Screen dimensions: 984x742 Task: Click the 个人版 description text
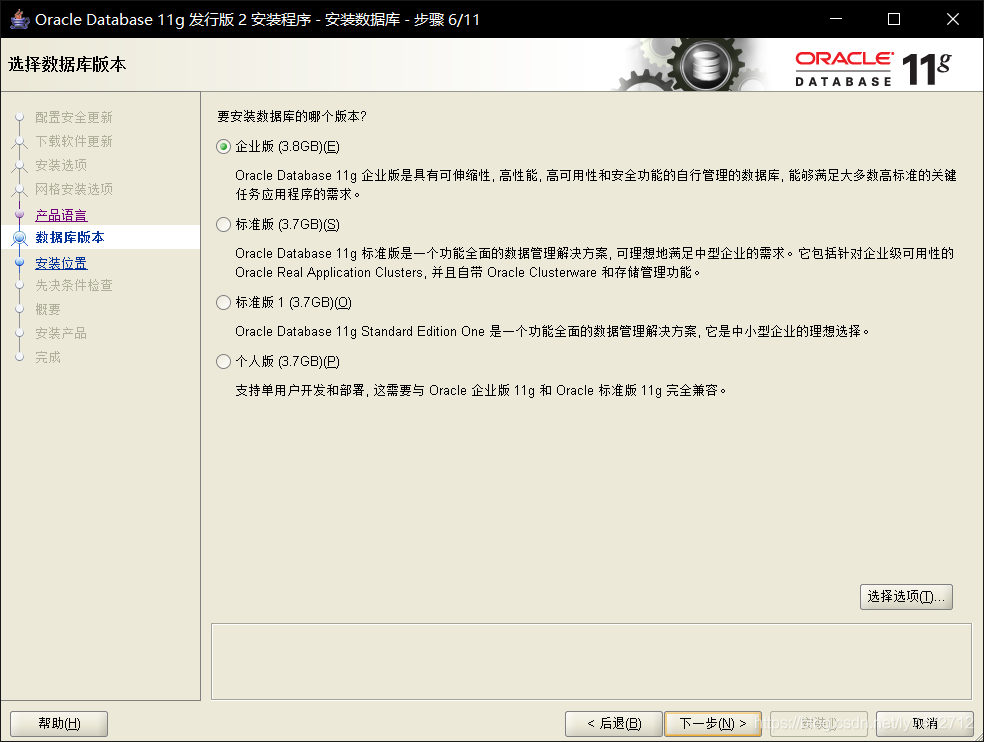tap(481, 390)
